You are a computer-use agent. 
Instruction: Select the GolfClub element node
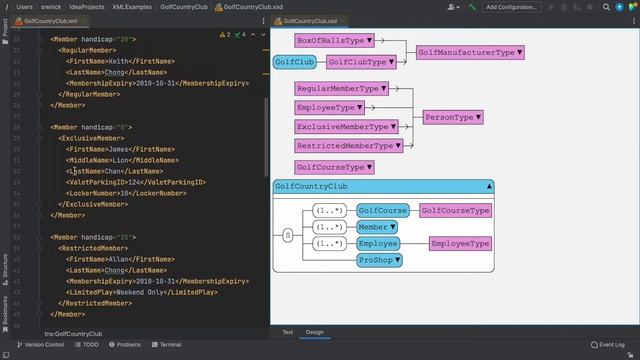pyautogui.click(x=294, y=62)
